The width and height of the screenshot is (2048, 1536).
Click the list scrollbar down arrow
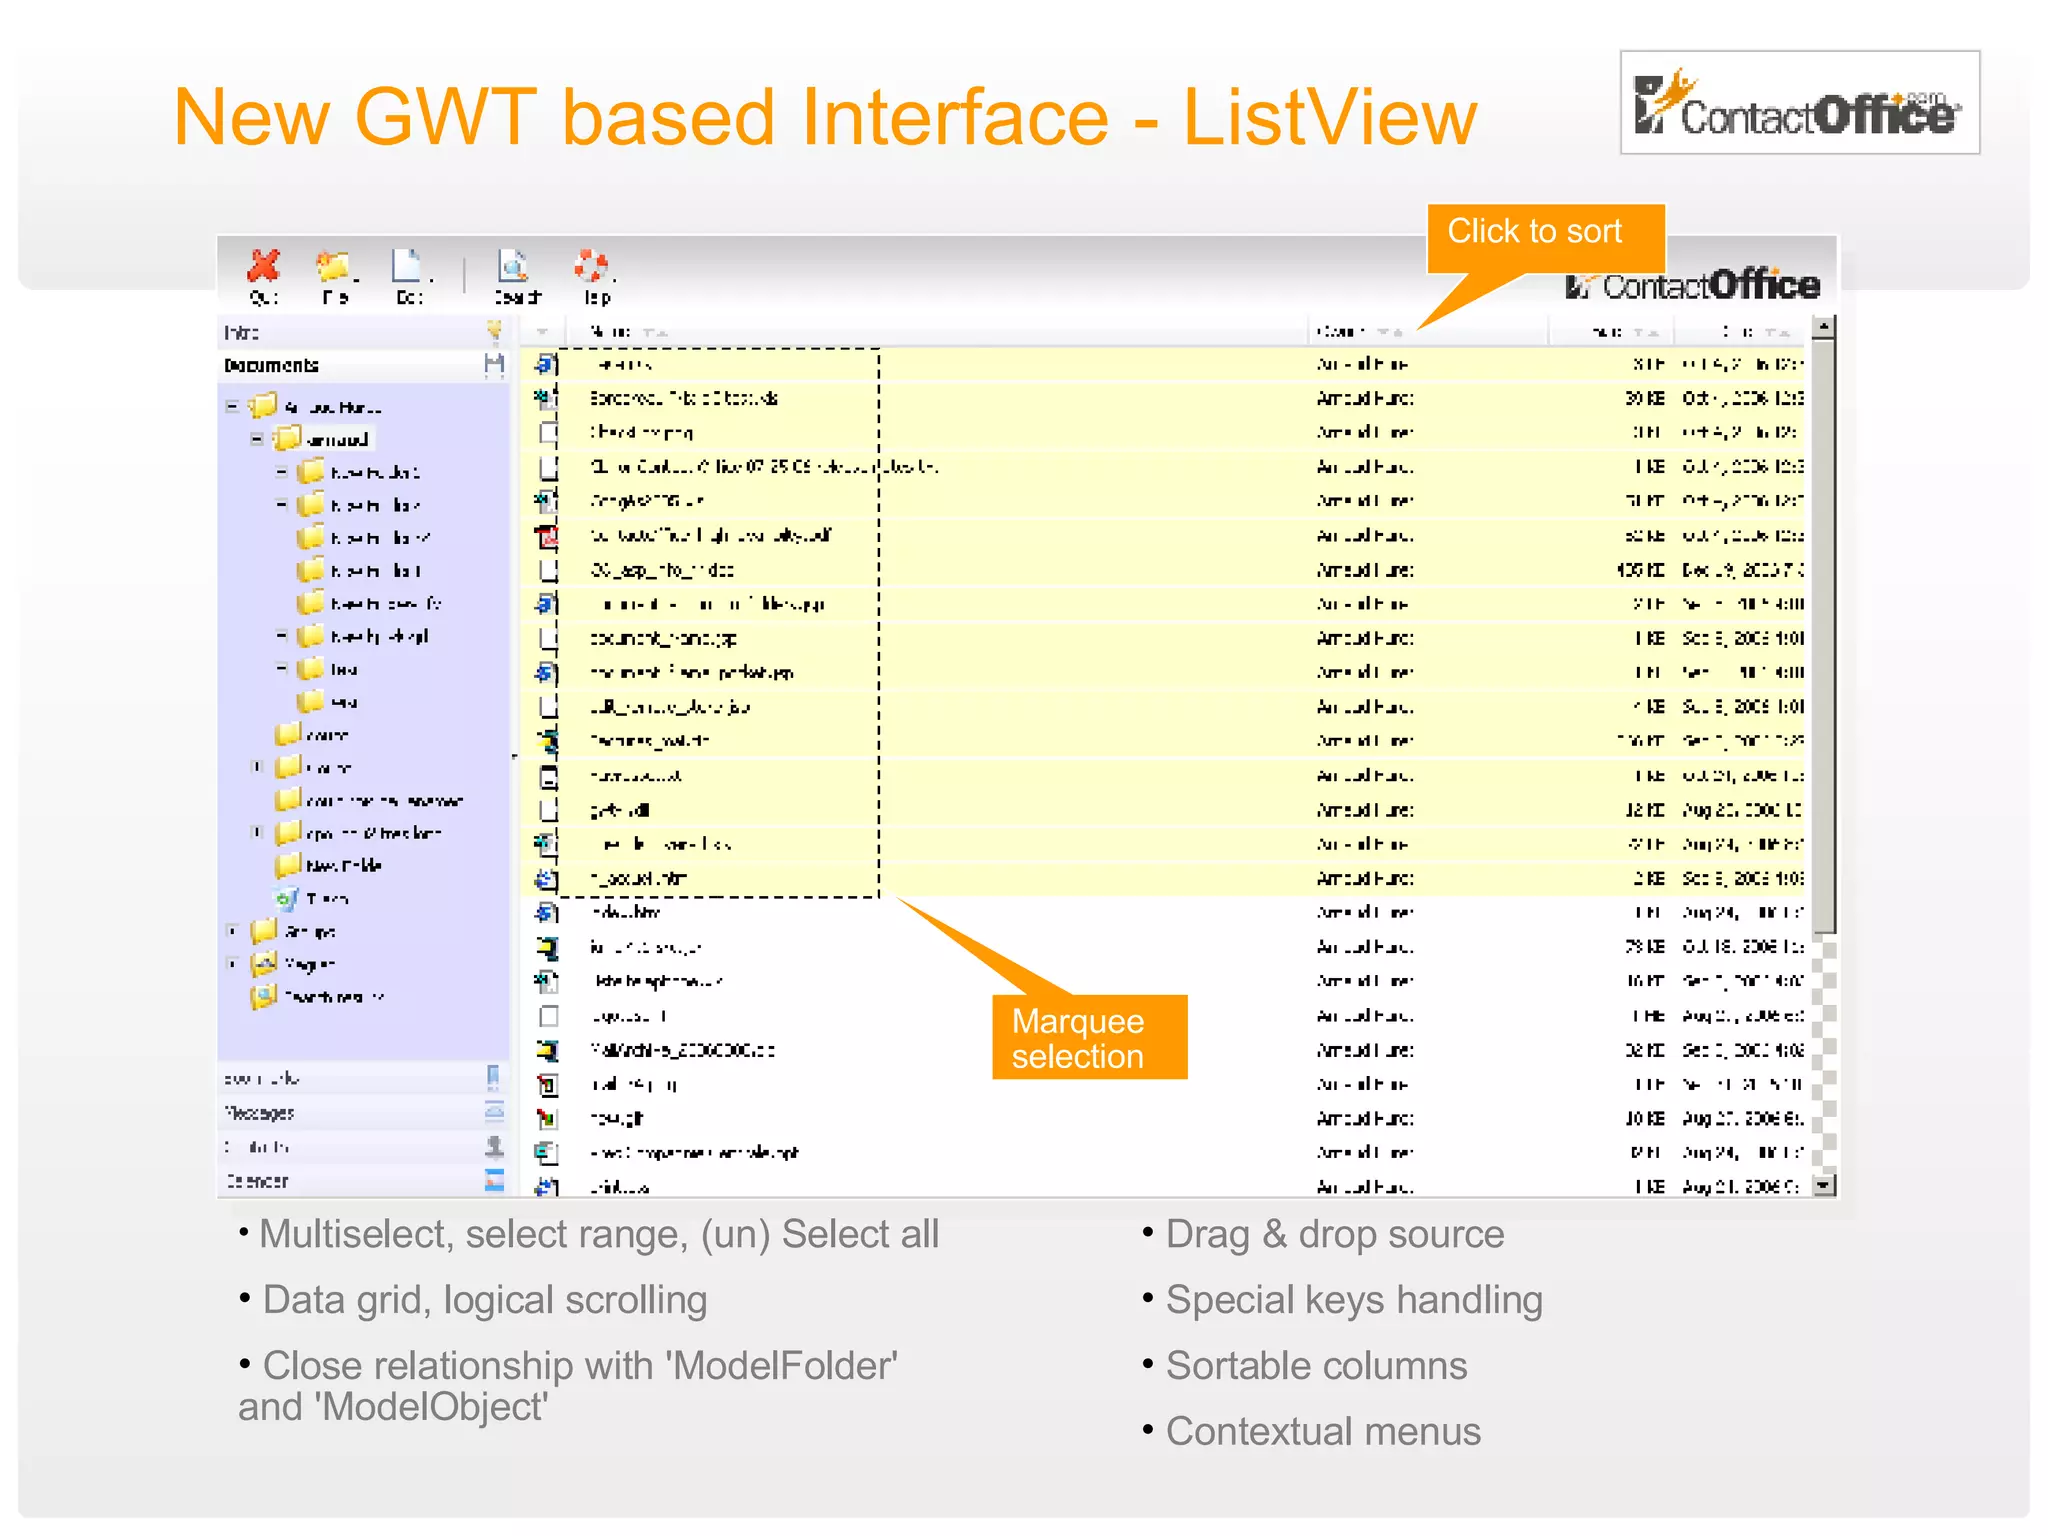point(1824,1185)
